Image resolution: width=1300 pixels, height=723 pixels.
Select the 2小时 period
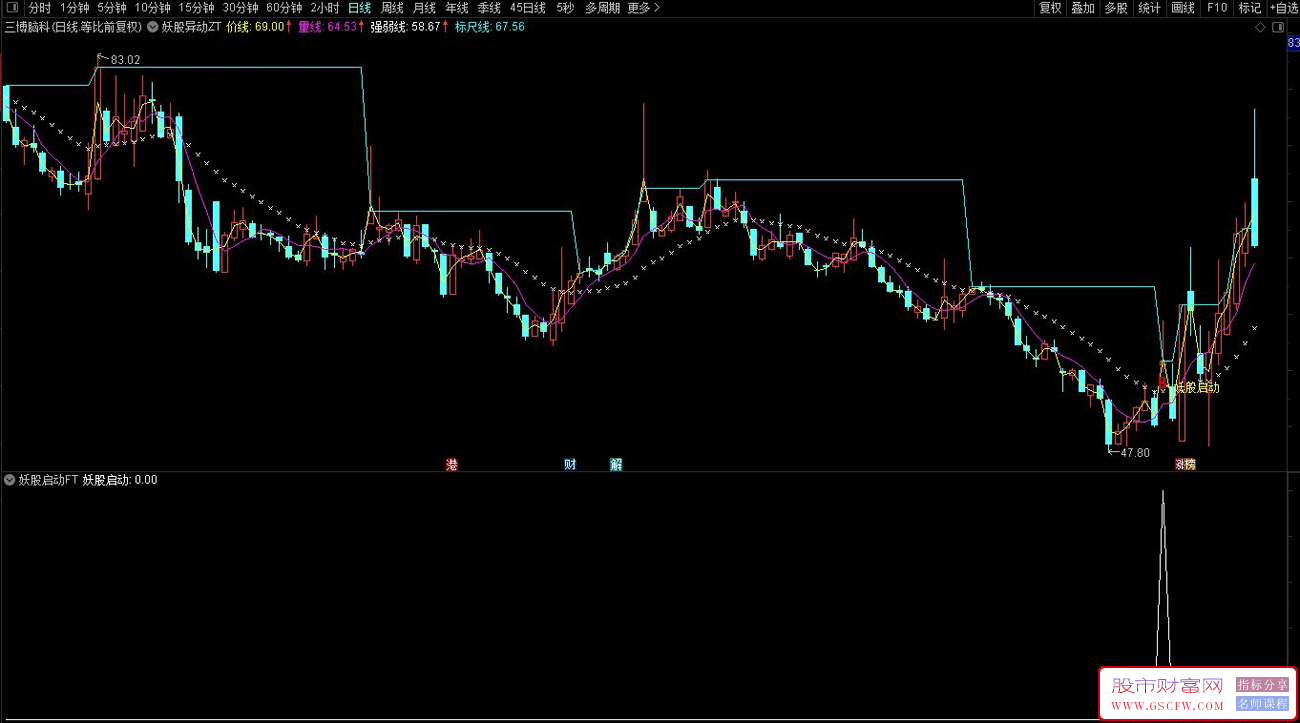[x=325, y=8]
